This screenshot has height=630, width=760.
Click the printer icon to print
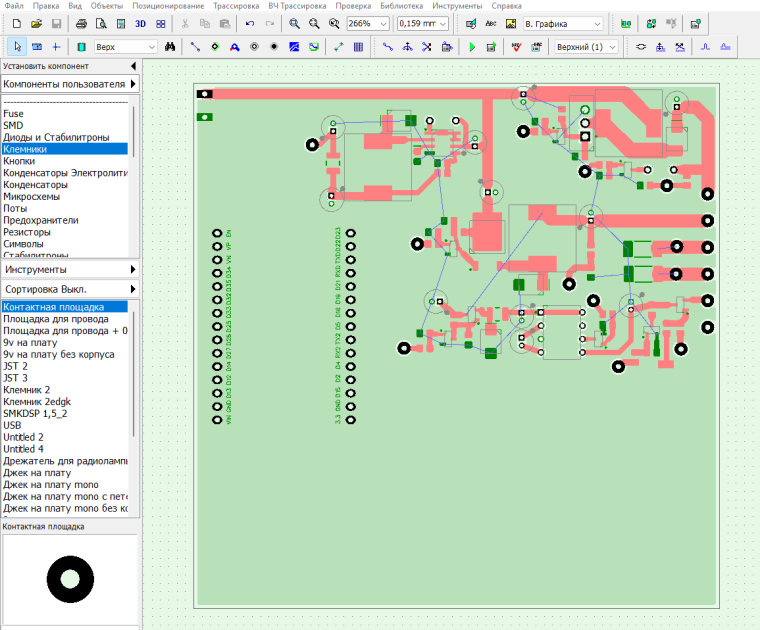(81, 23)
